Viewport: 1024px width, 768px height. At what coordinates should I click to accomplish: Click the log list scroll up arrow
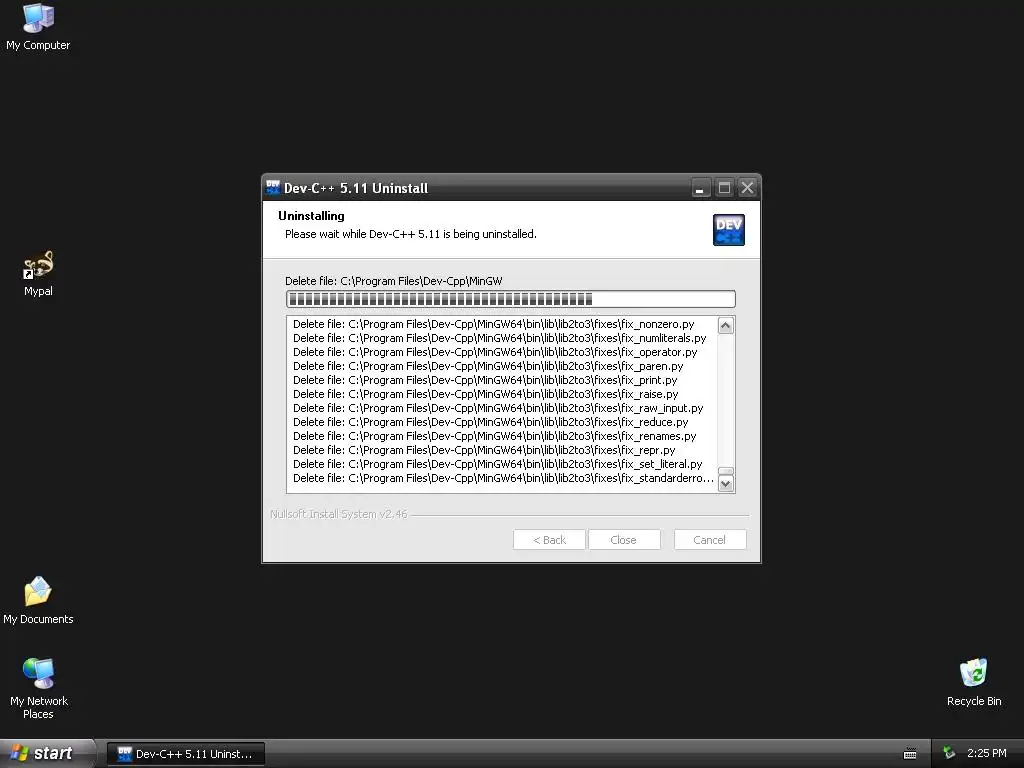pyautogui.click(x=726, y=325)
